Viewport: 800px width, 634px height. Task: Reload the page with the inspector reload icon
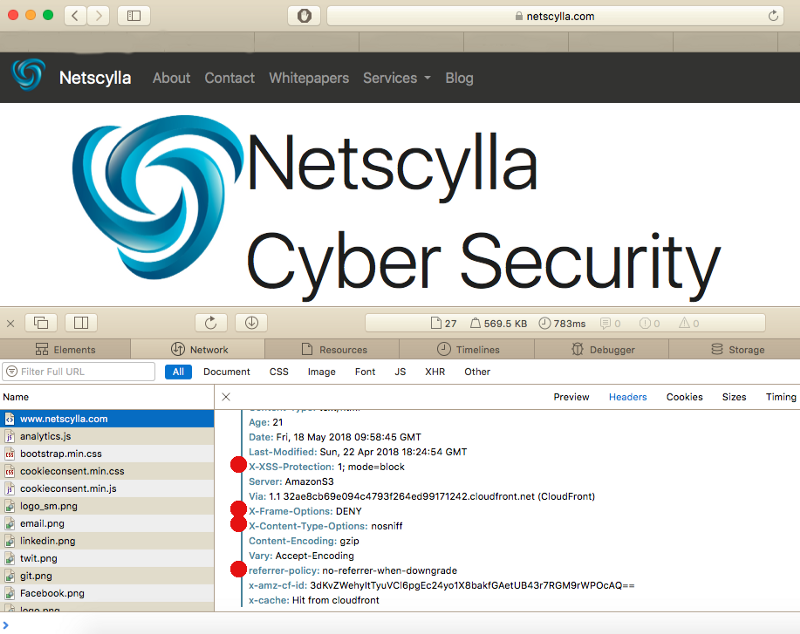[211, 323]
